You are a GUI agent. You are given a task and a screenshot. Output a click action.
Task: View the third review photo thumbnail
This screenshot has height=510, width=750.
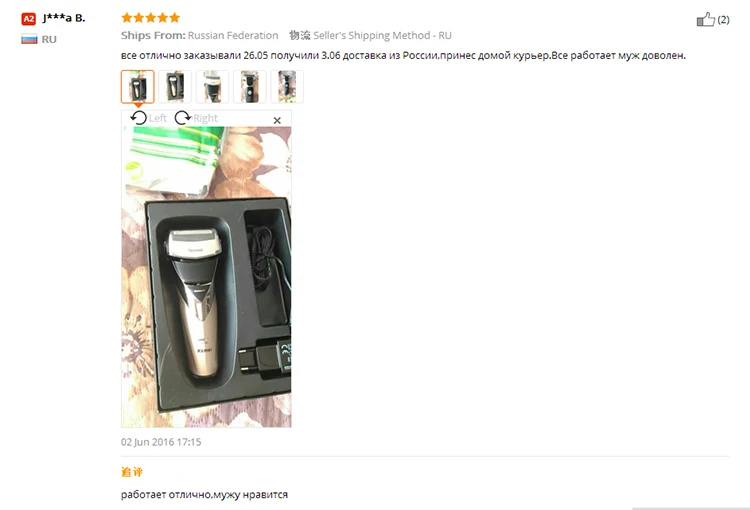(x=212, y=87)
